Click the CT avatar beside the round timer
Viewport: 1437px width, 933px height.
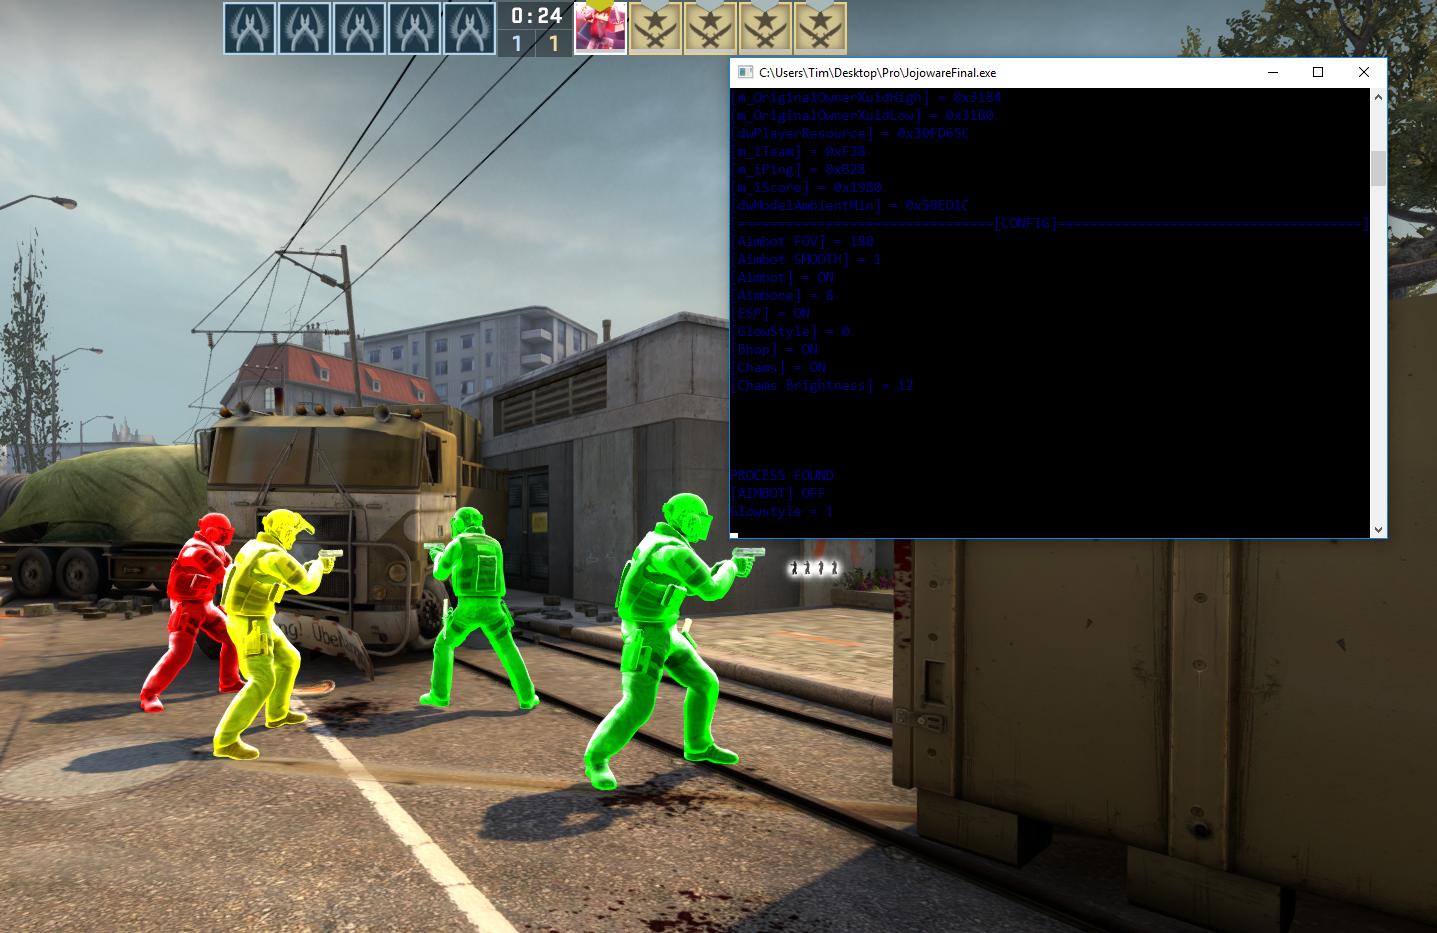coord(469,28)
